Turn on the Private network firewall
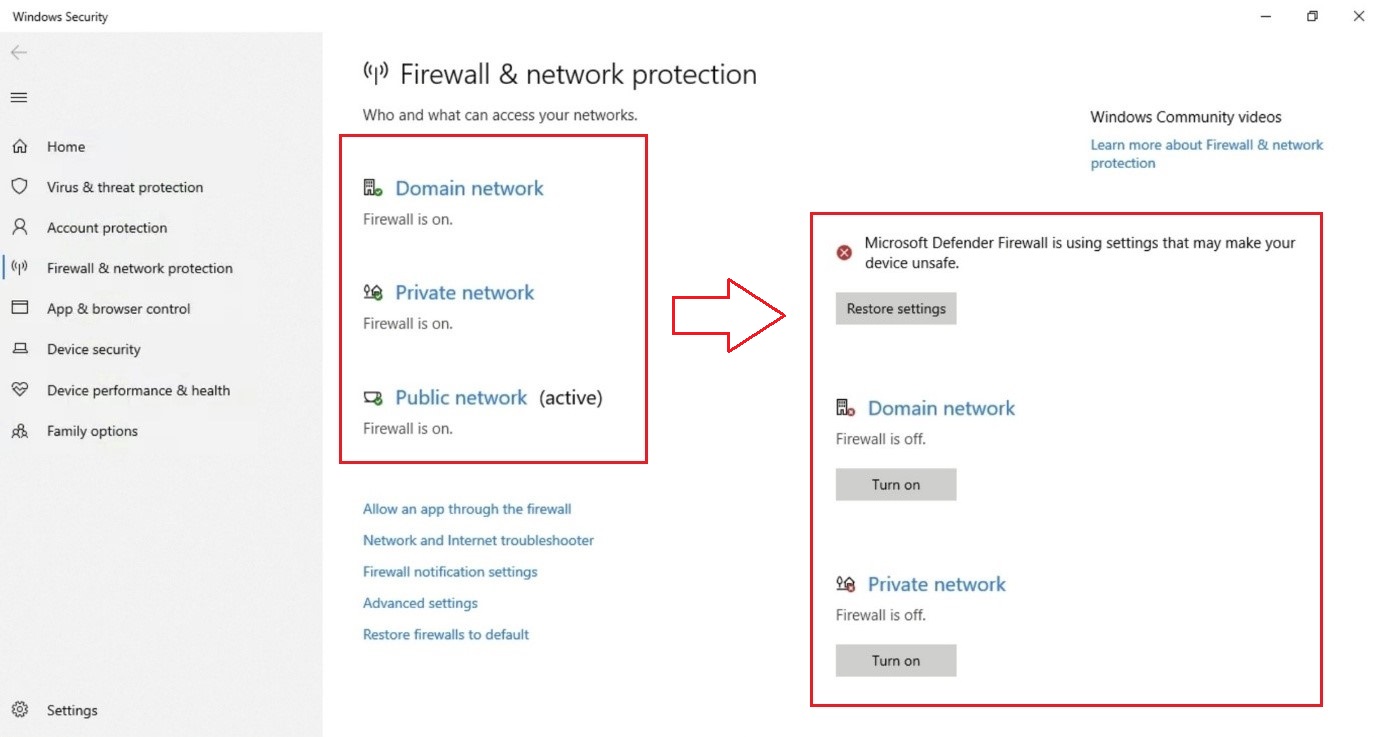Viewport: 1379px width, 737px height. (895, 660)
